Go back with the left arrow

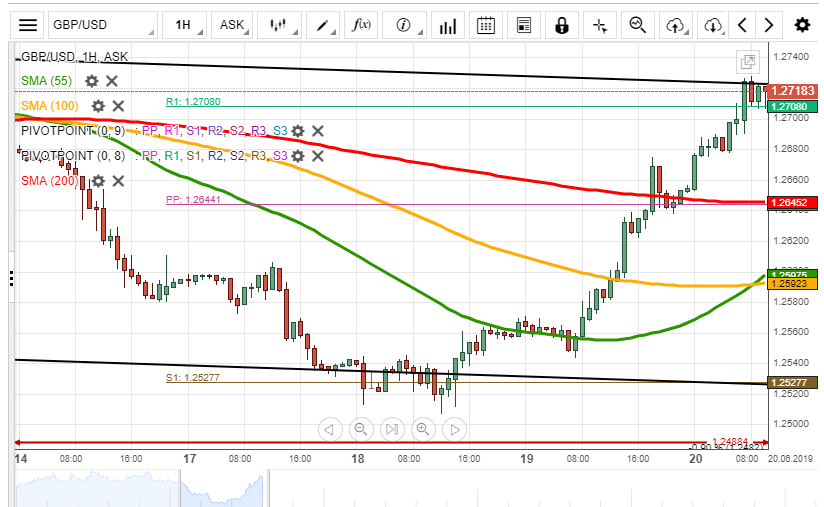pos(743,25)
